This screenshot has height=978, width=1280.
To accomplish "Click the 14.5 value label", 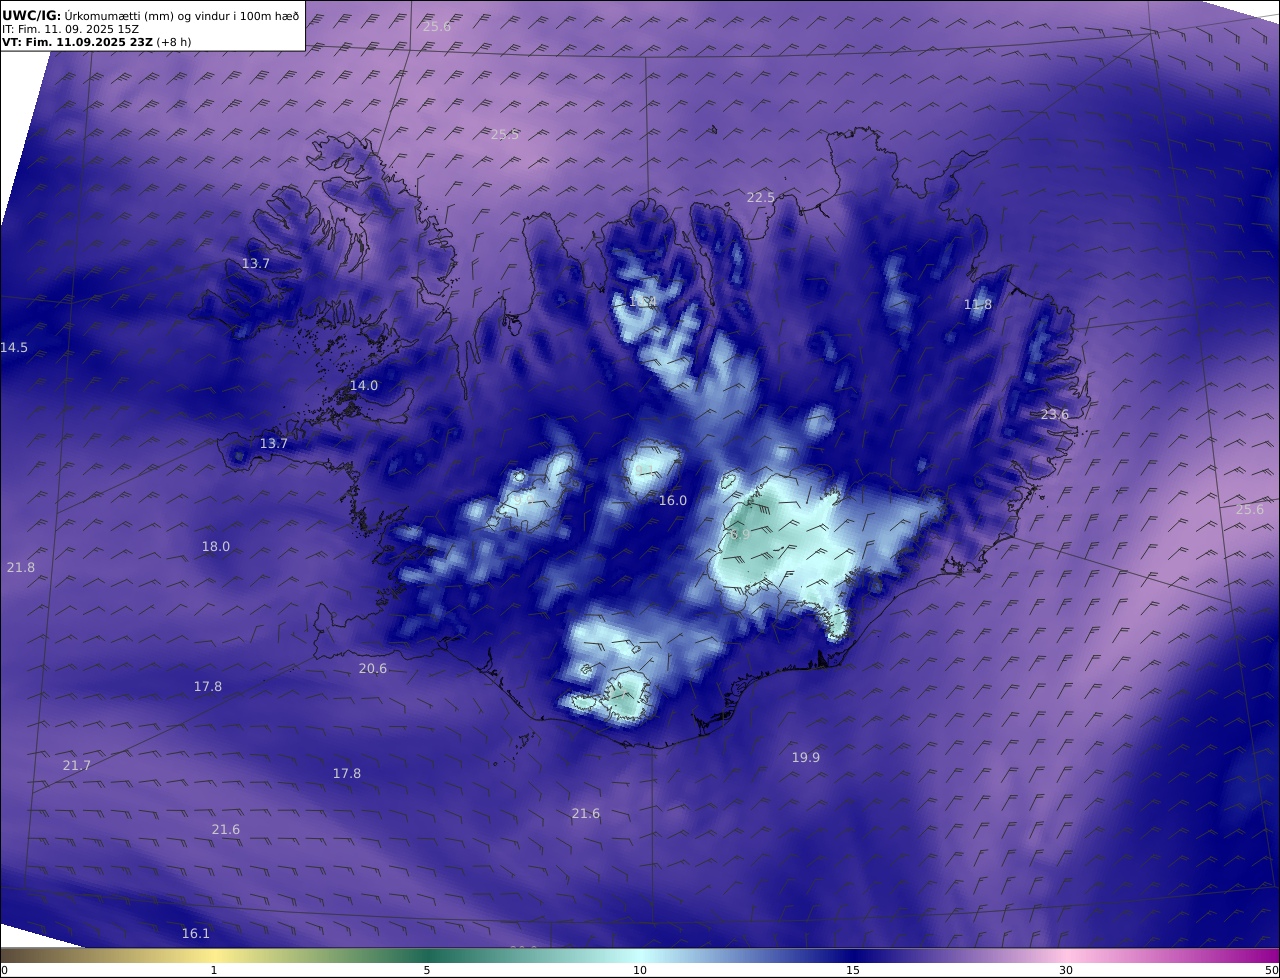I will (14, 348).
